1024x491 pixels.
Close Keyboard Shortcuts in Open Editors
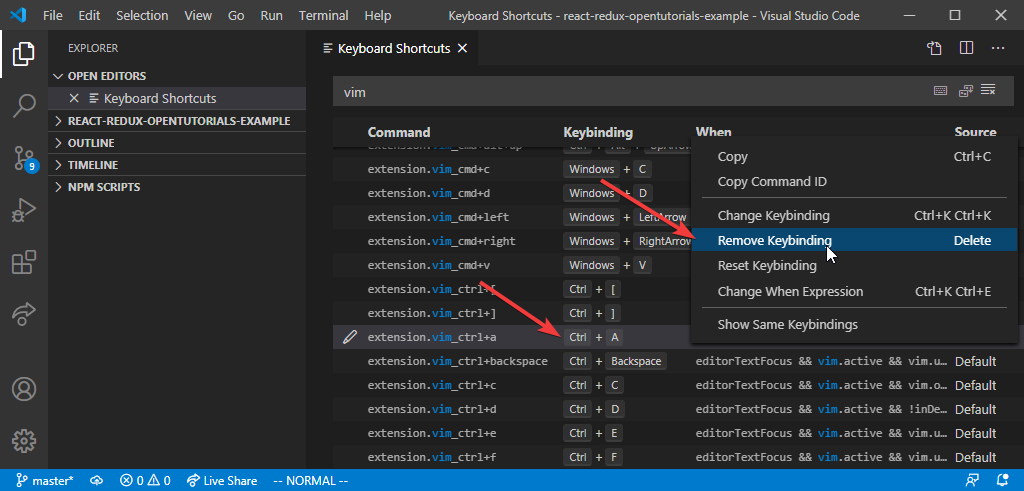74,99
